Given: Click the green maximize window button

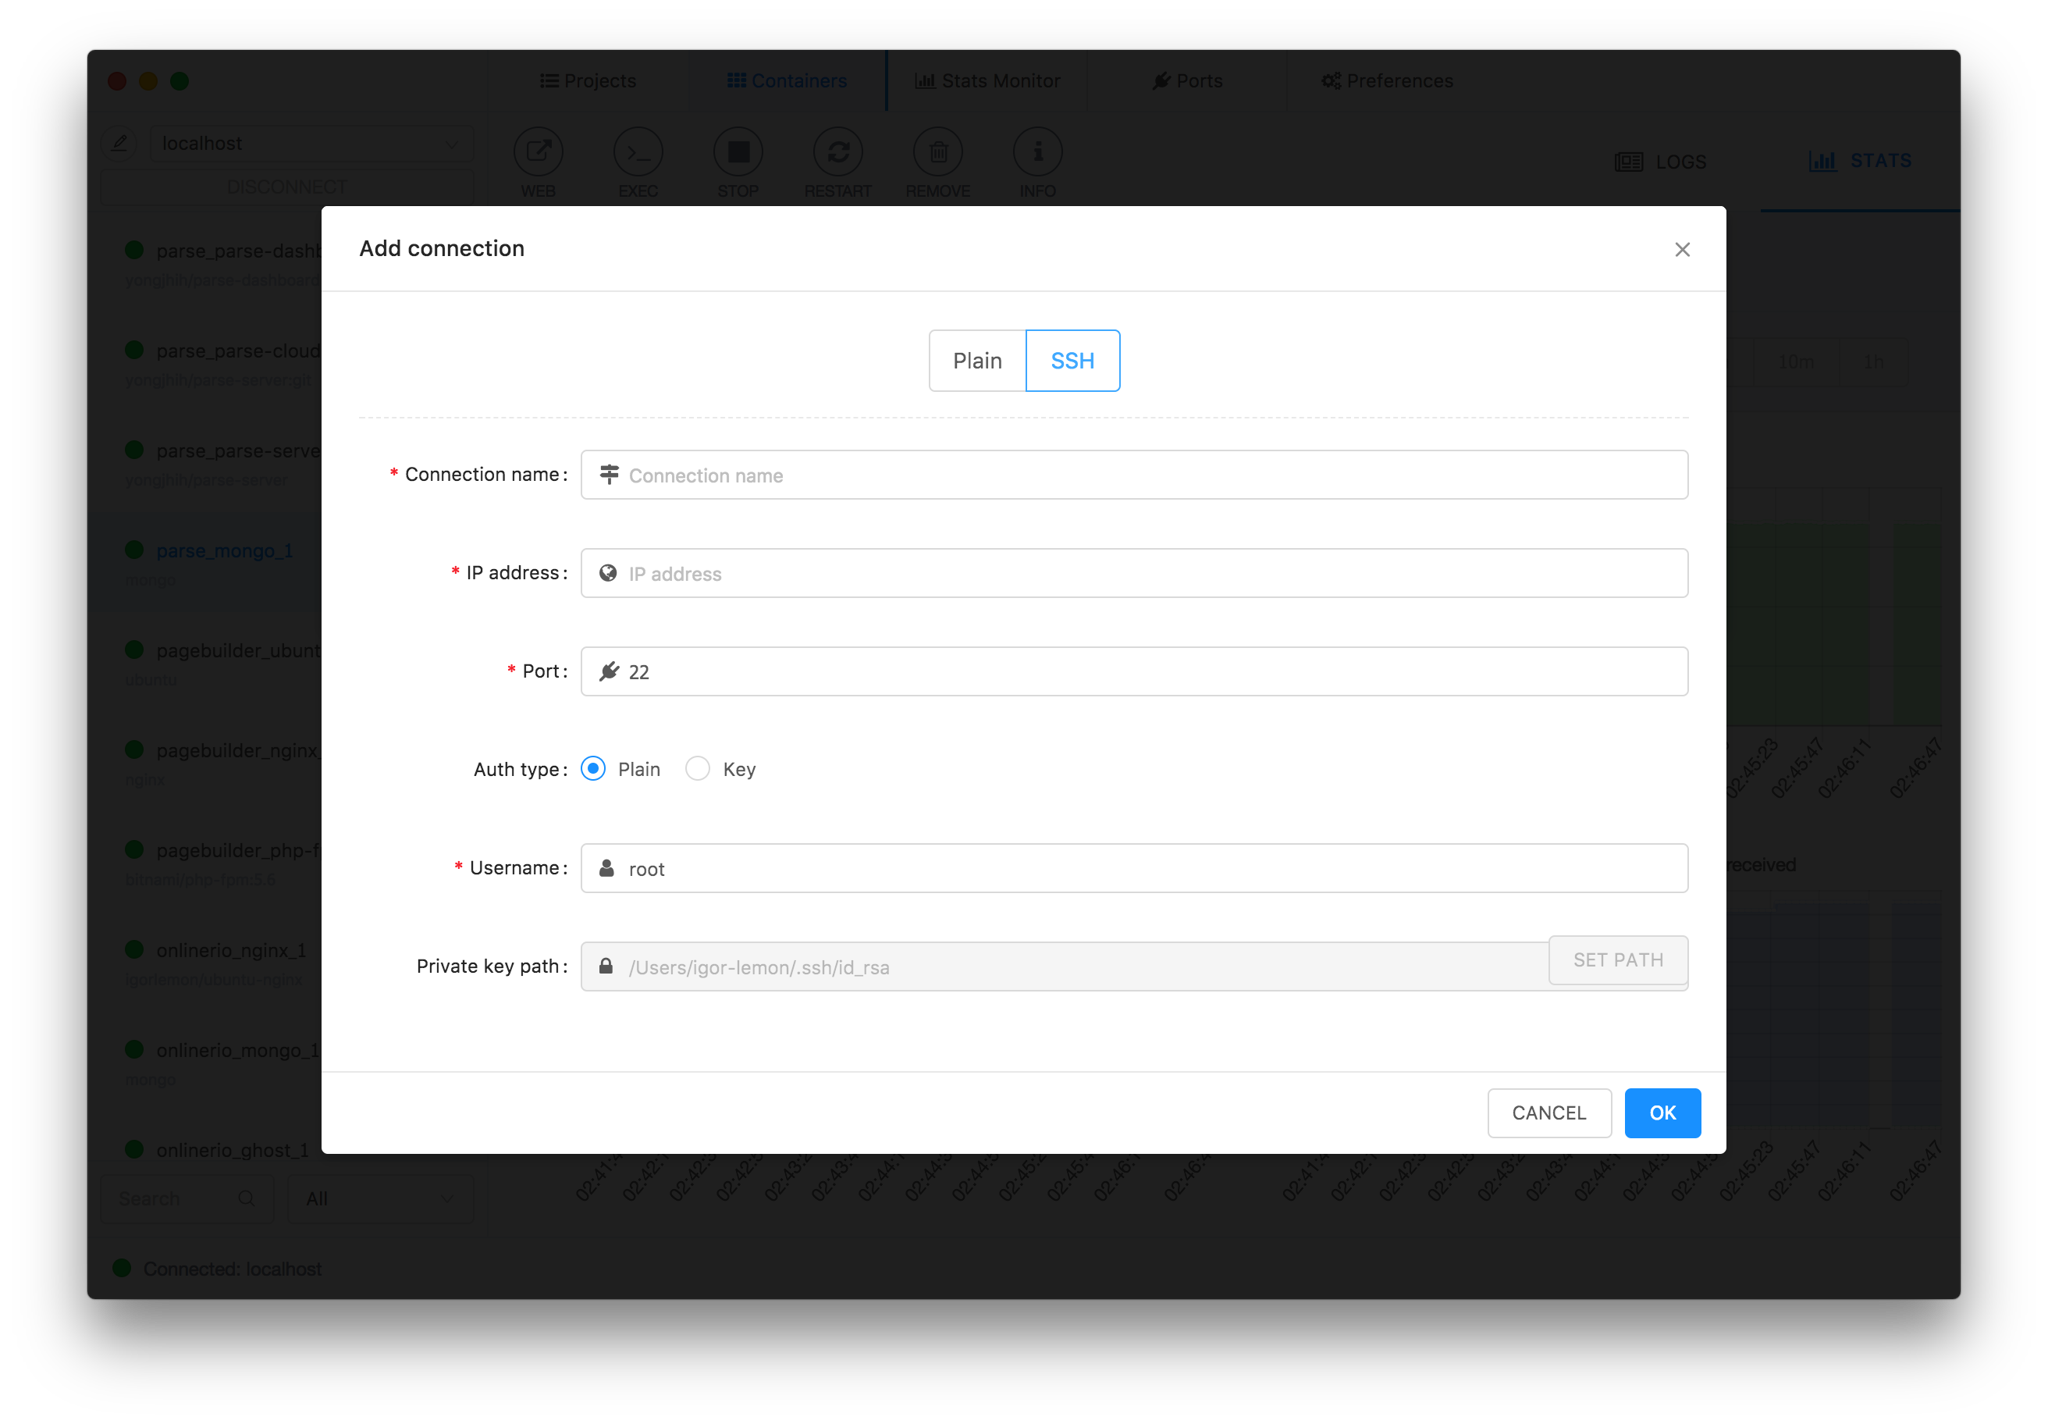Looking at the screenshot, I should point(180,81).
